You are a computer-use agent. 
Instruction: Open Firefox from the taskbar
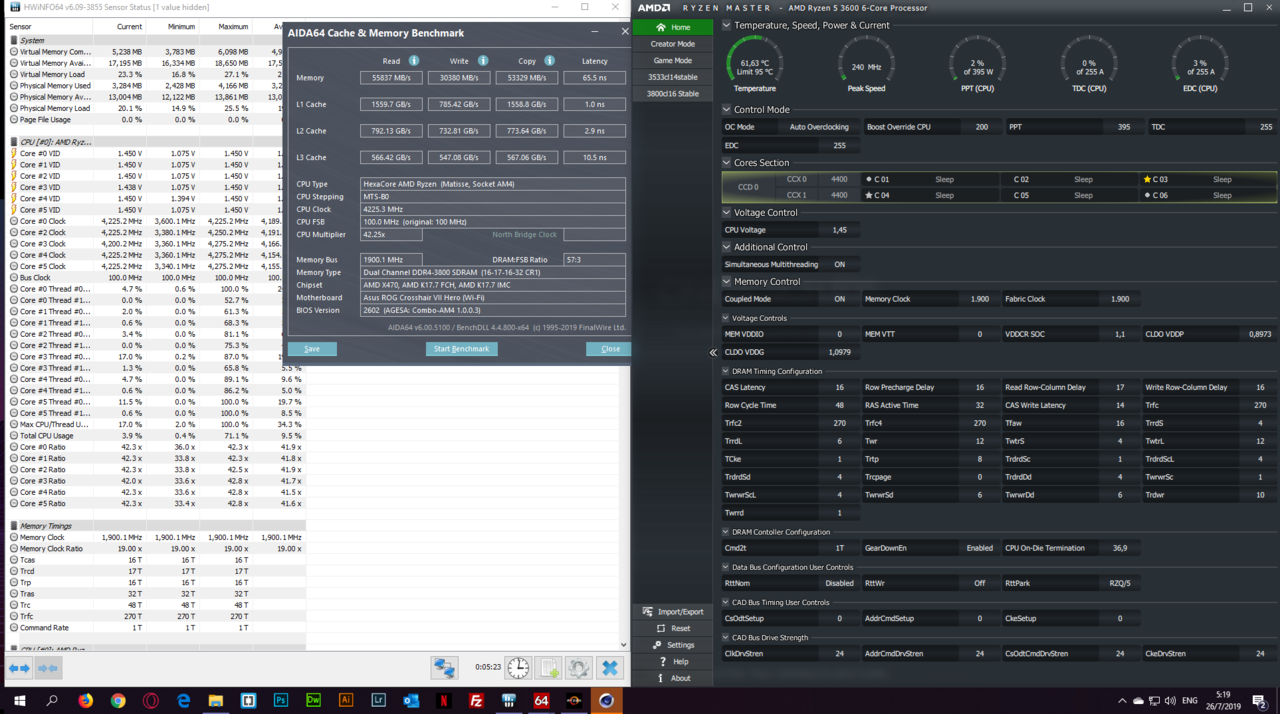click(x=85, y=701)
